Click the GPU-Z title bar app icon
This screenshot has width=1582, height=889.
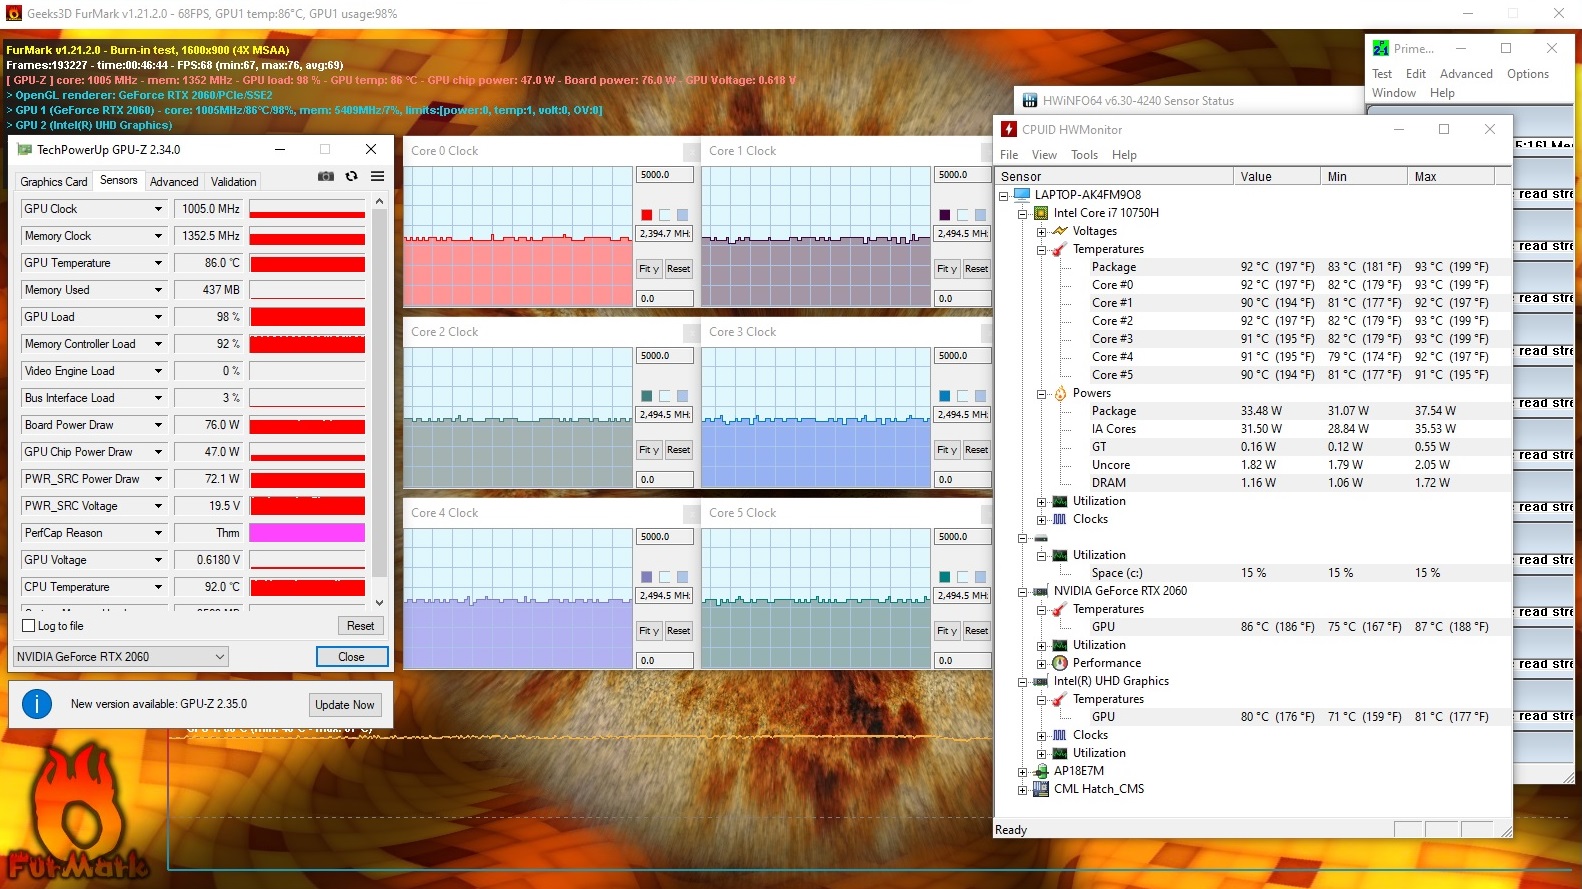(x=23, y=150)
